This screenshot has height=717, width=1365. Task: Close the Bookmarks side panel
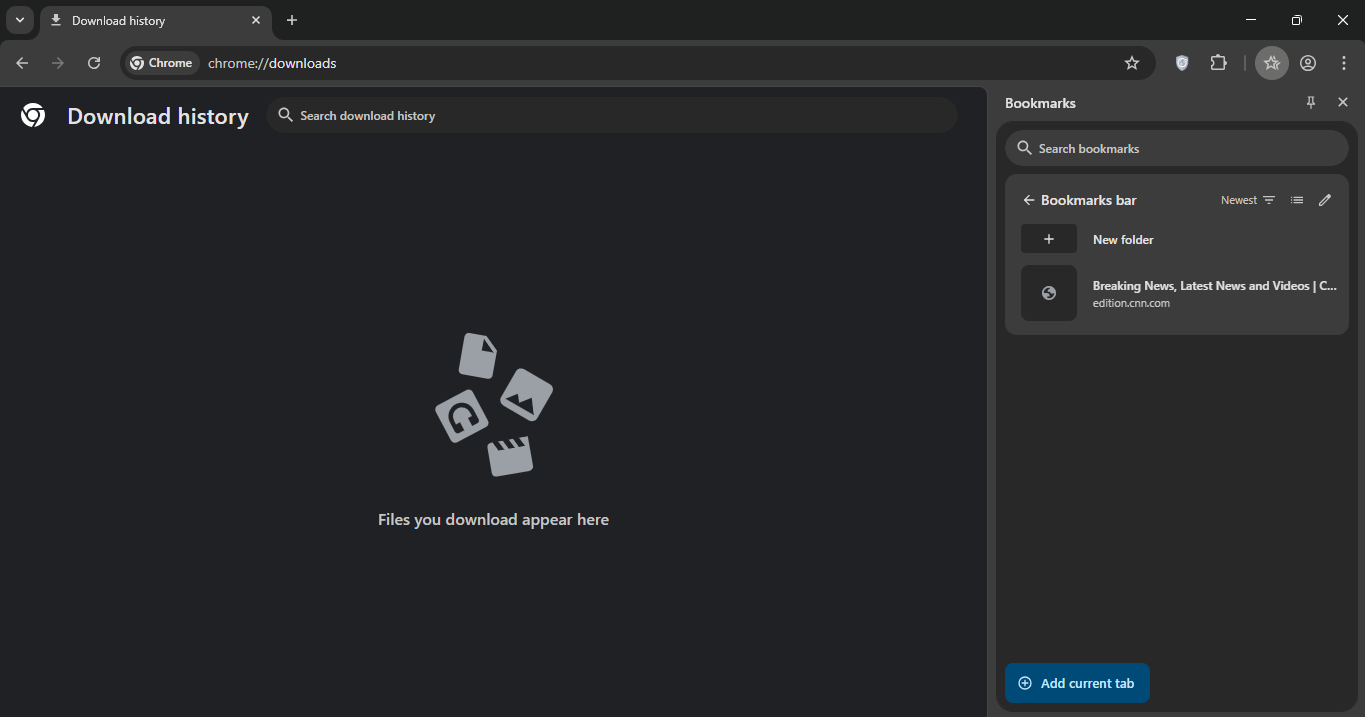[x=1343, y=102]
